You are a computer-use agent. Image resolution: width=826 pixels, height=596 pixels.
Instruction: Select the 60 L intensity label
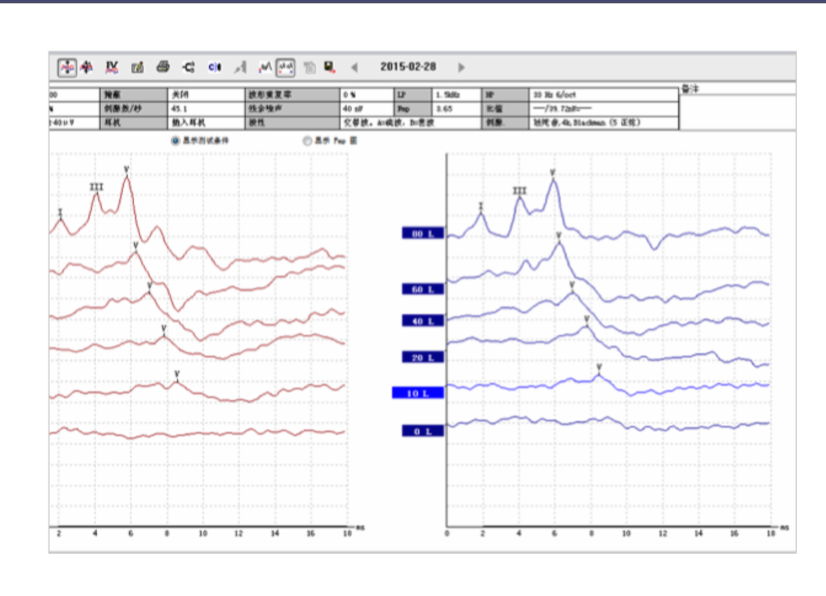click(423, 289)
